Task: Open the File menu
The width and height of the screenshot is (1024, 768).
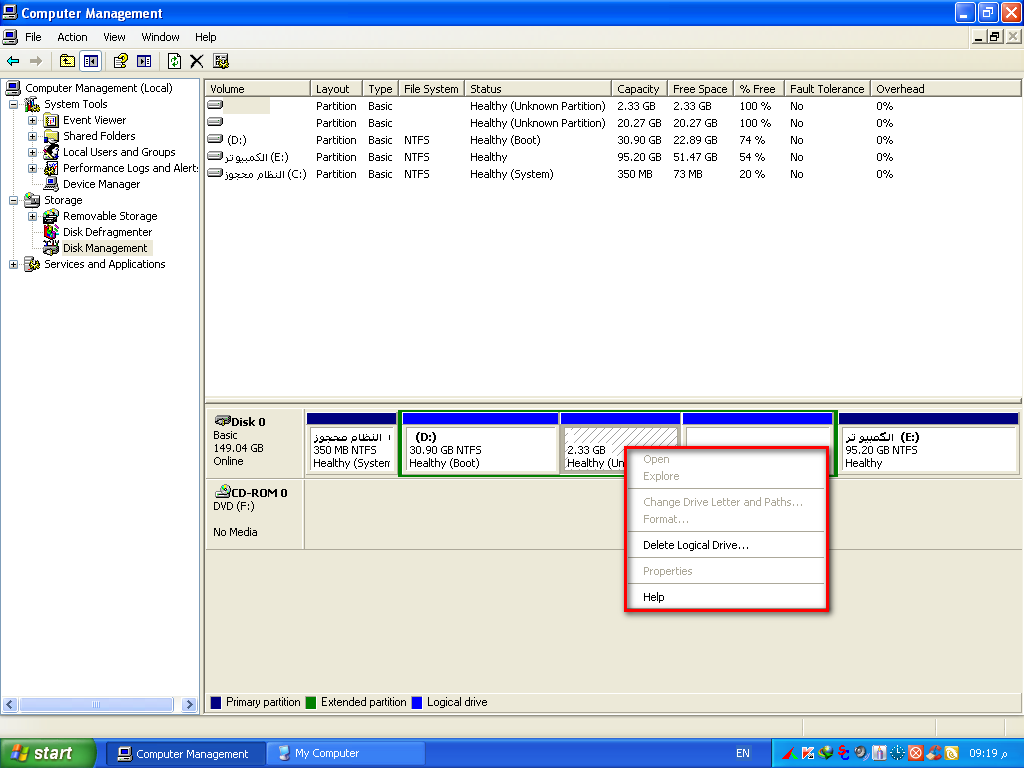Action: coord(33,37)
